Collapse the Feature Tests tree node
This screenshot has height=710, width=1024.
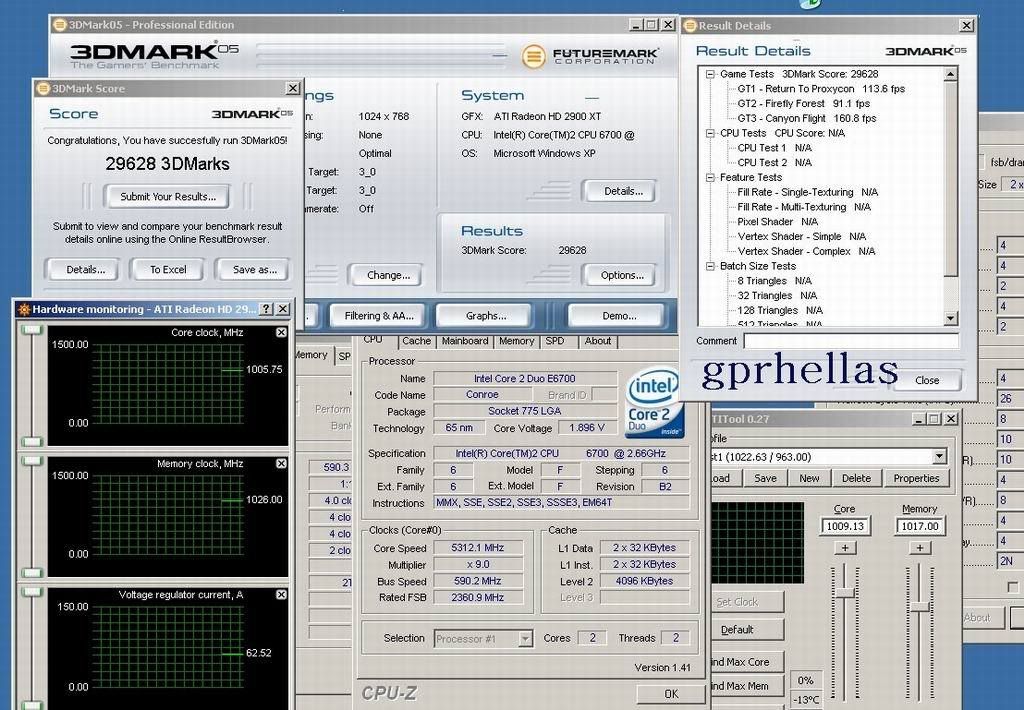tap(711, 178)
